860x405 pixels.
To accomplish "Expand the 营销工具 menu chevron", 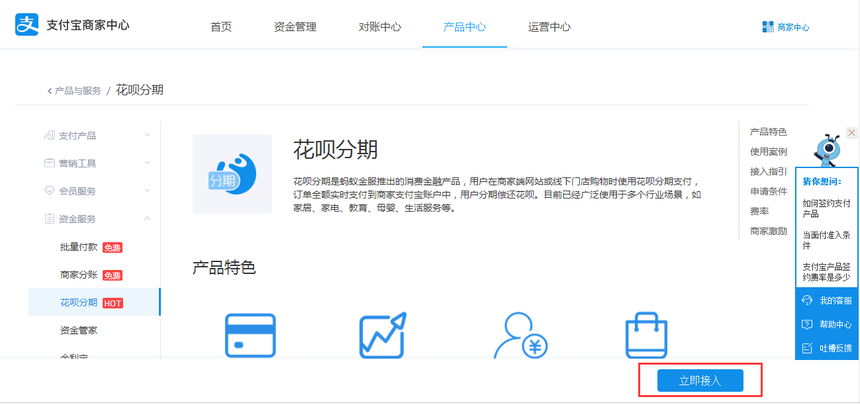I will click(x=148, y=163).
